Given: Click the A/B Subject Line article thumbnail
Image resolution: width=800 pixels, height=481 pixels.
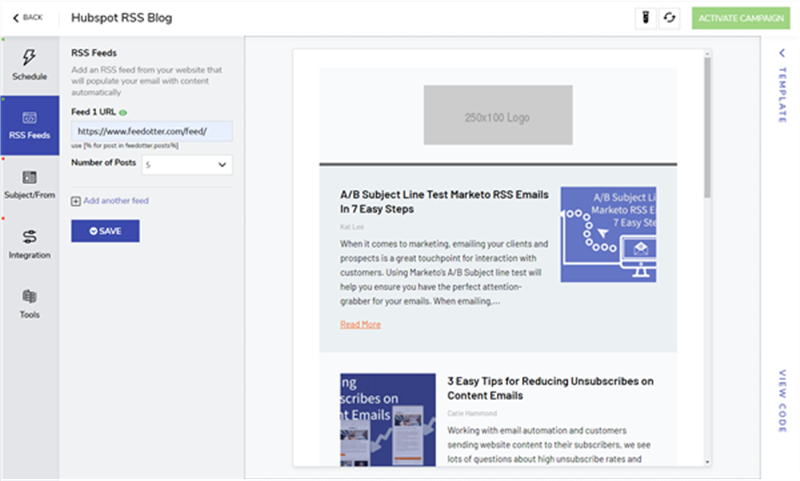Looking at the screenshot, I should click(608, 234).
